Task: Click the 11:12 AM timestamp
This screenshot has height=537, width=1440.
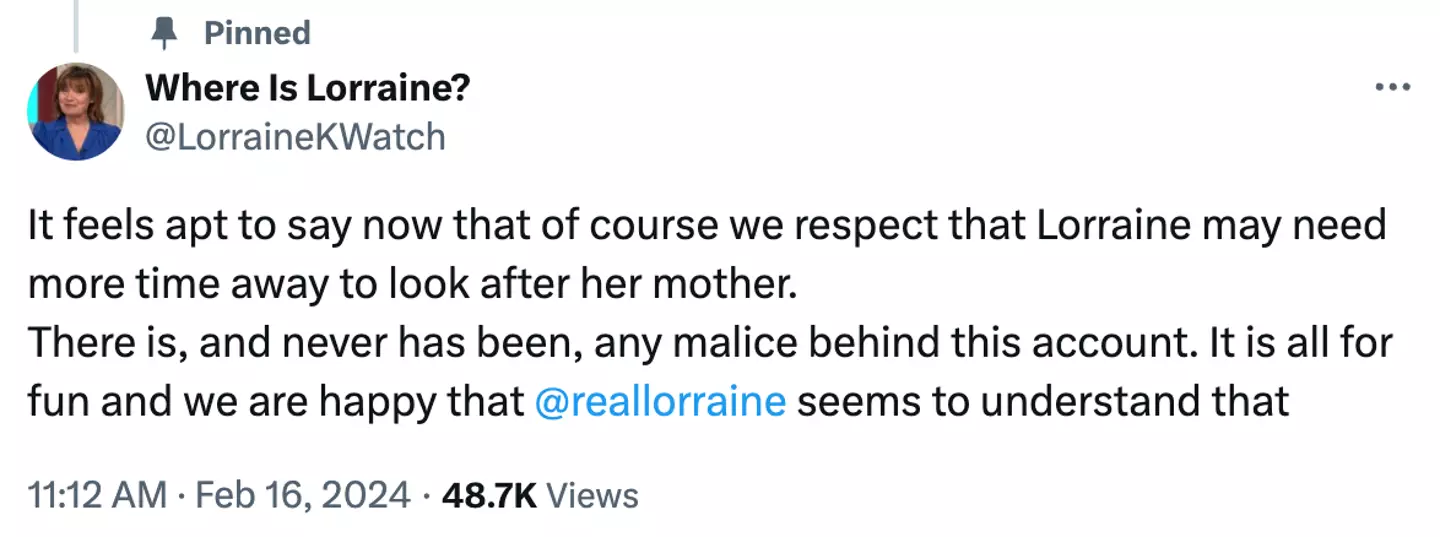Action: [96, 495]
